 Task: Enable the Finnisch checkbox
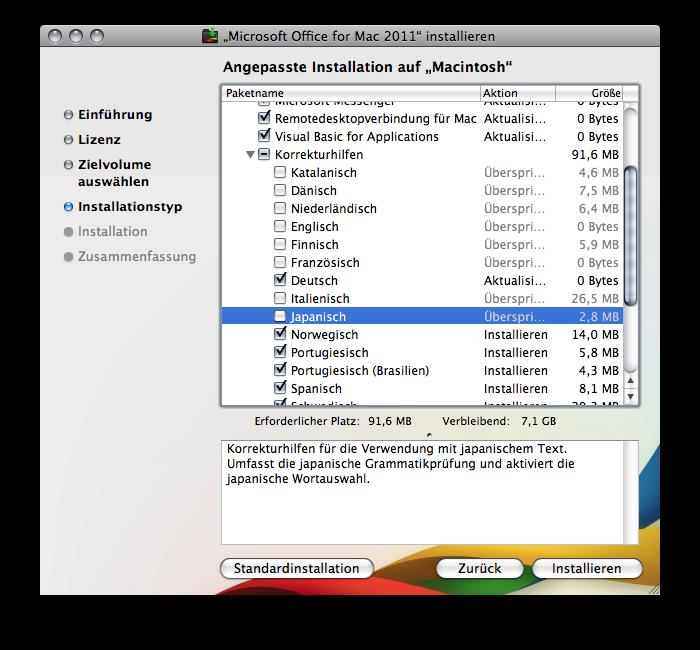280,244
